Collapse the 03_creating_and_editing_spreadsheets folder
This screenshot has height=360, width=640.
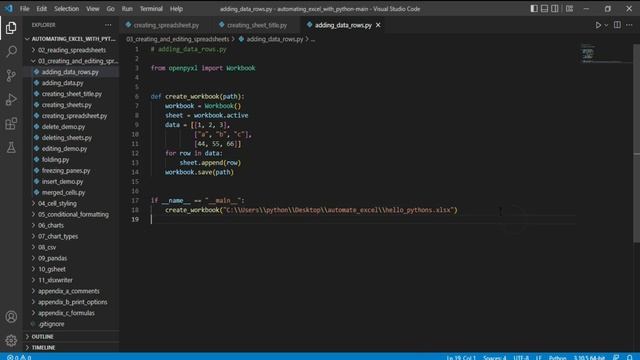[72, 61]
